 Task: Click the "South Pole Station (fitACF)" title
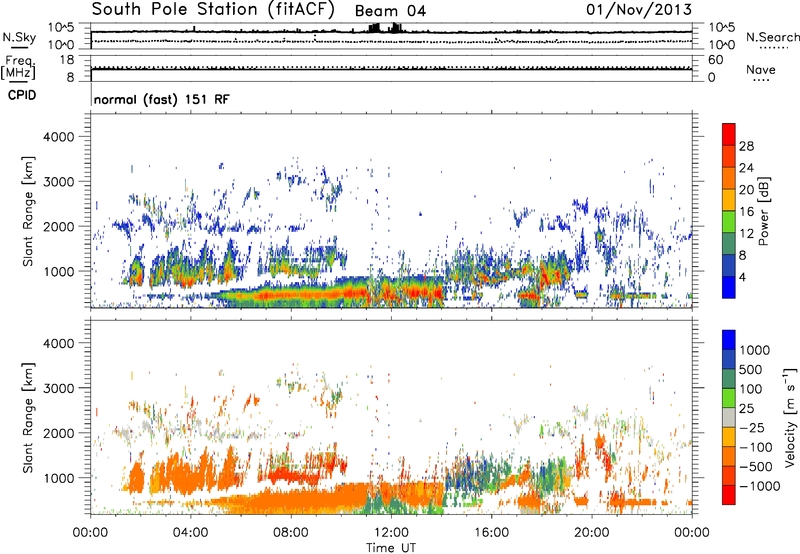[x=213, y=9]
